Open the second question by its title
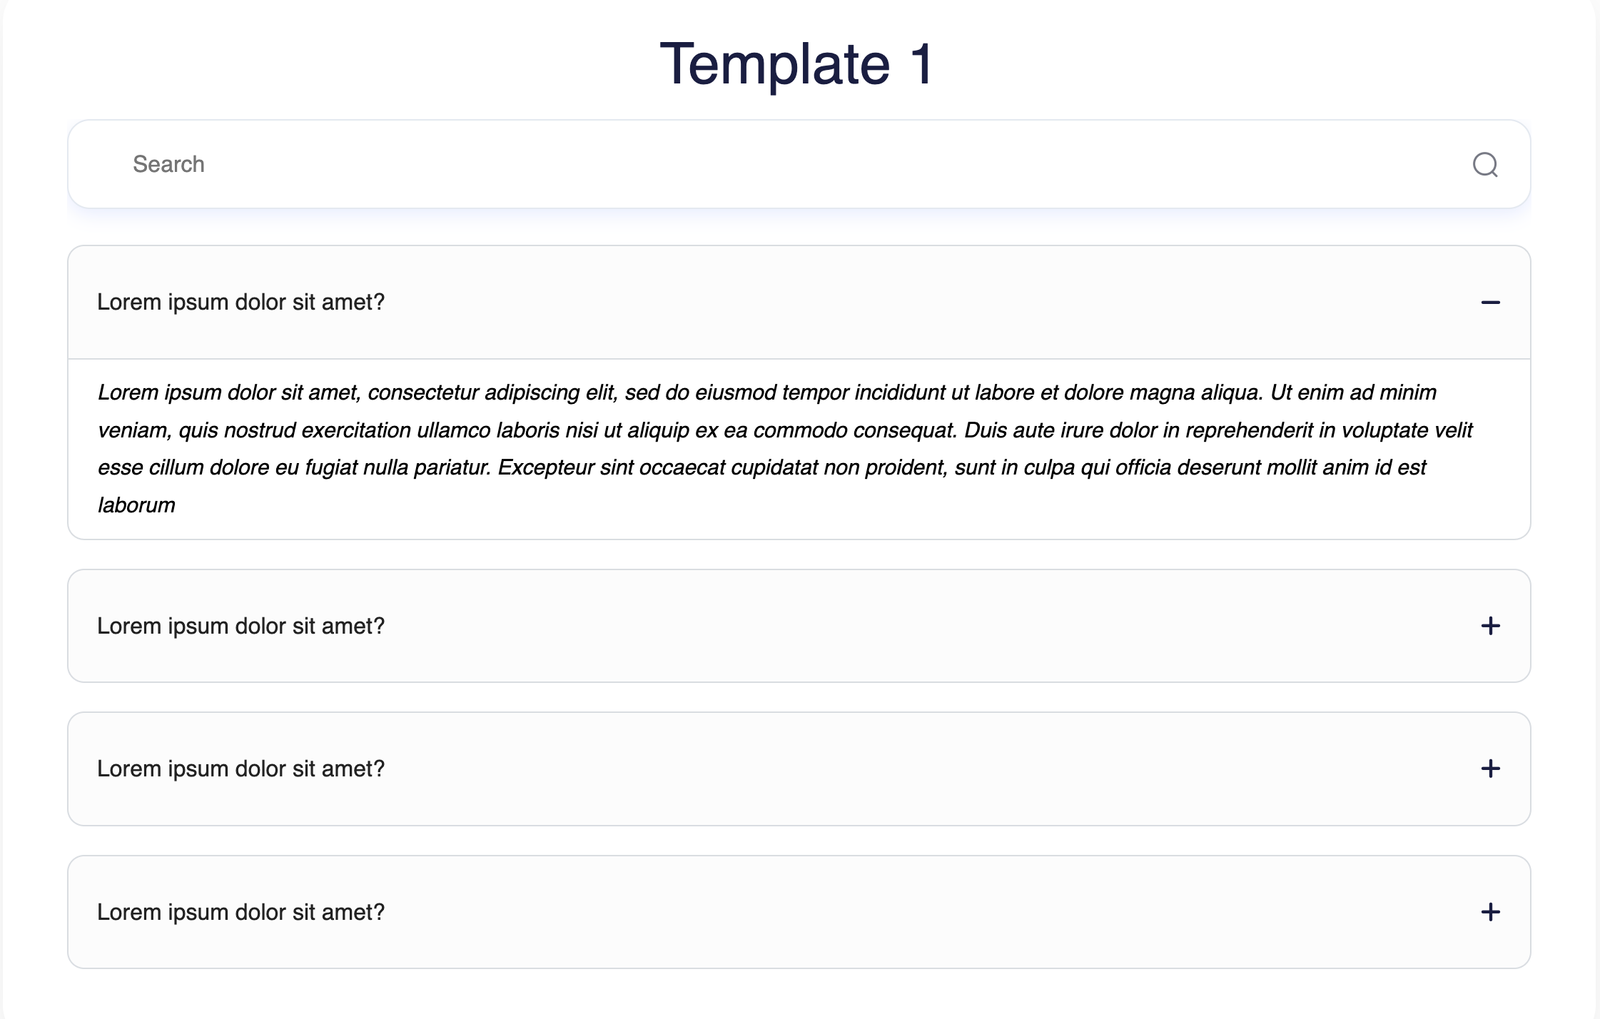 tap(241, 626)
